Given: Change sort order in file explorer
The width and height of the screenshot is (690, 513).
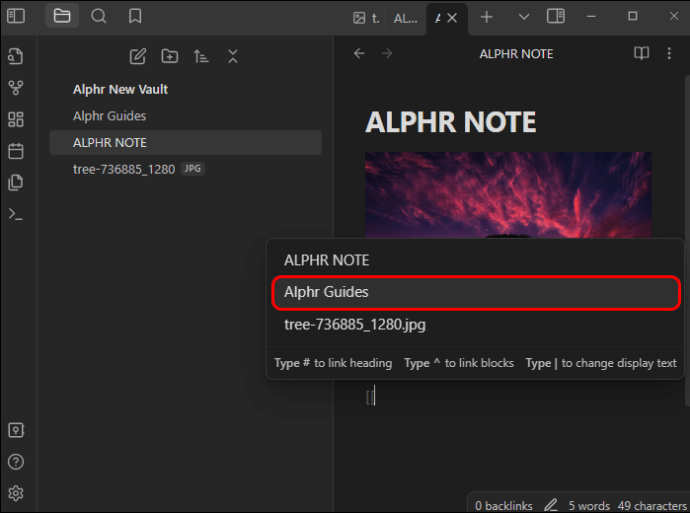Looking at the screenshot, I should pyautogui.click(x=201, y=56).
